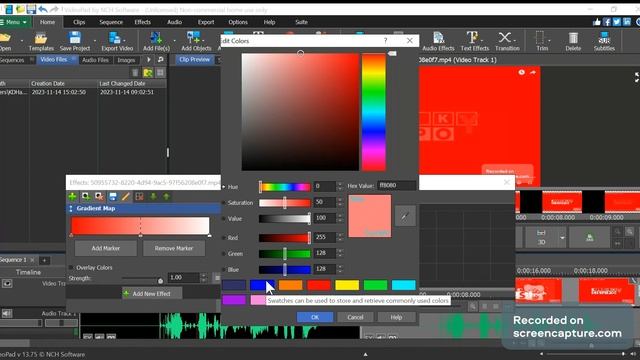This screenshot has width=640, height=360.
Task: Click the Red value field showing 255
Action: click(324, 237)
